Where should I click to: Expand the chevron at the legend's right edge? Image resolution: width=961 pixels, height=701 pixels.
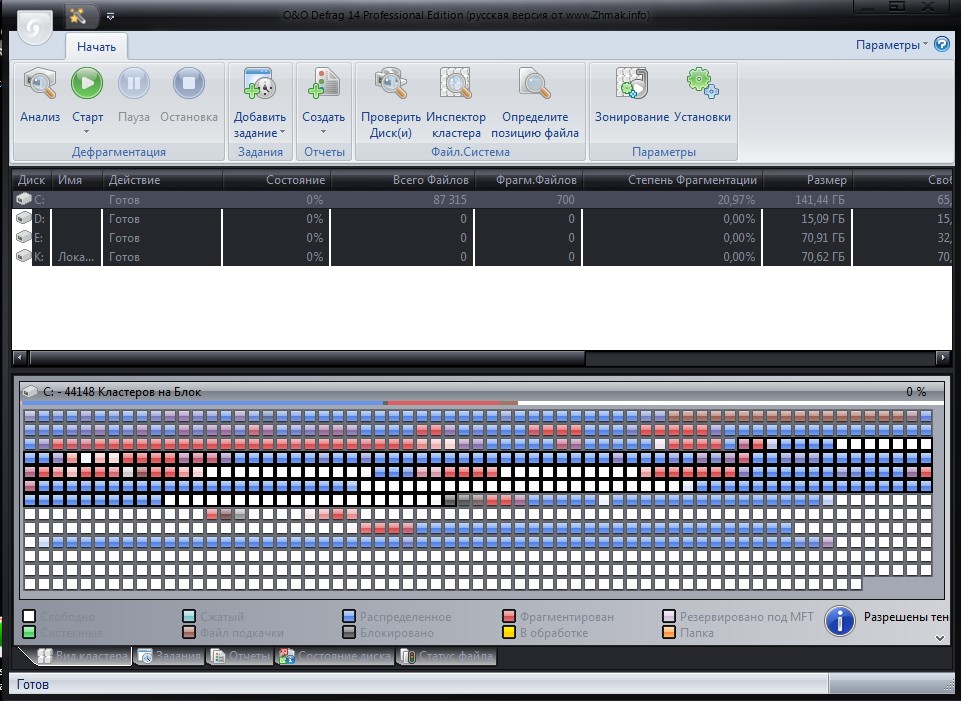(940, 638)
